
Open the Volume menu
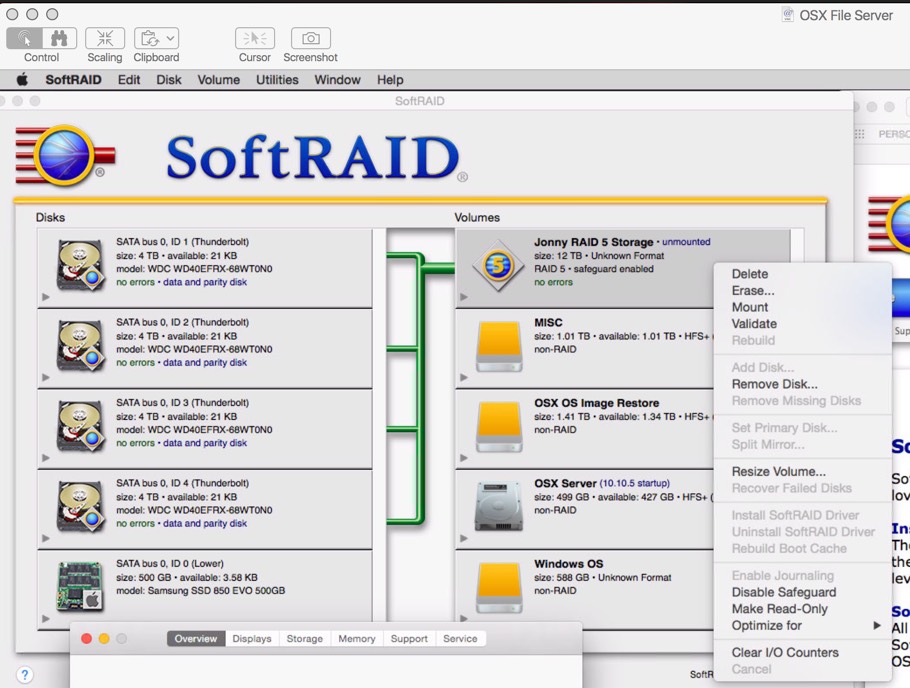click(219, 80)
